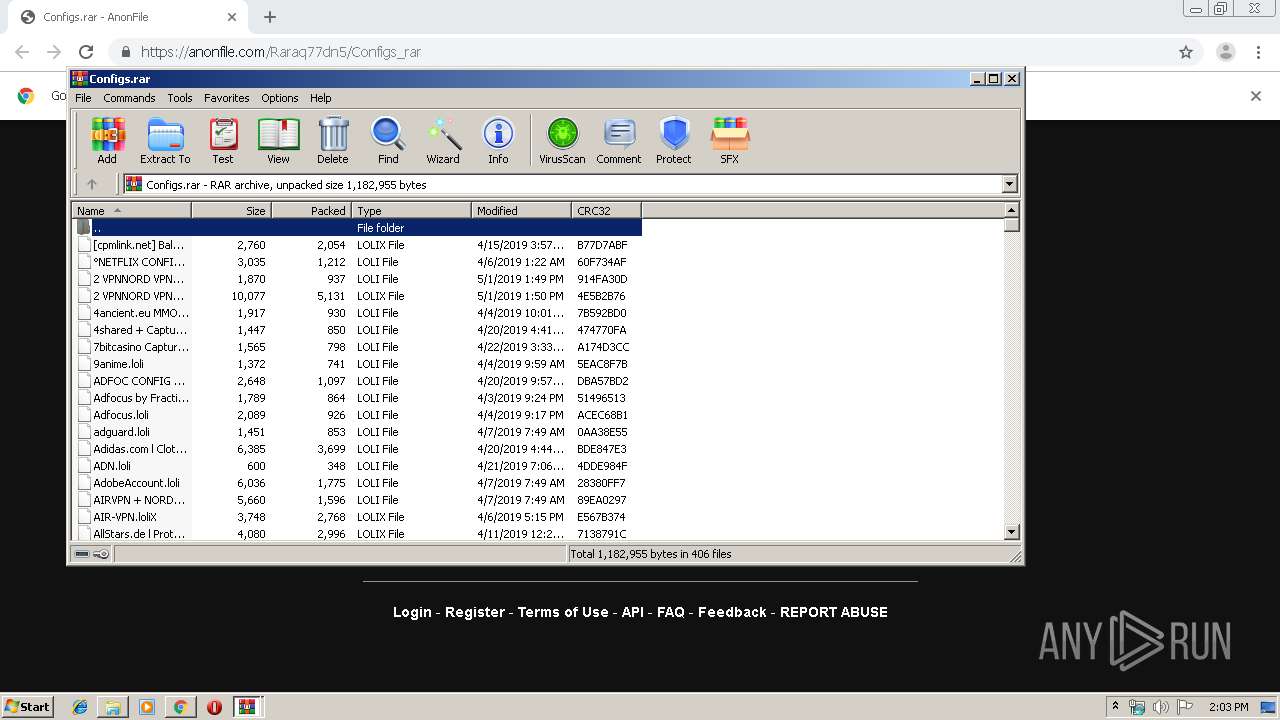Open the Find magnifier icon
Screen dimensions: 1280x720
pyautogui.click(x=388, y=140)
